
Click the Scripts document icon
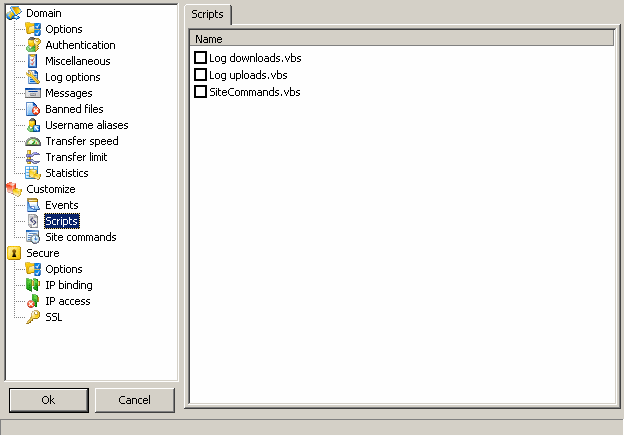pyautogui.click(x=33, y=221)
